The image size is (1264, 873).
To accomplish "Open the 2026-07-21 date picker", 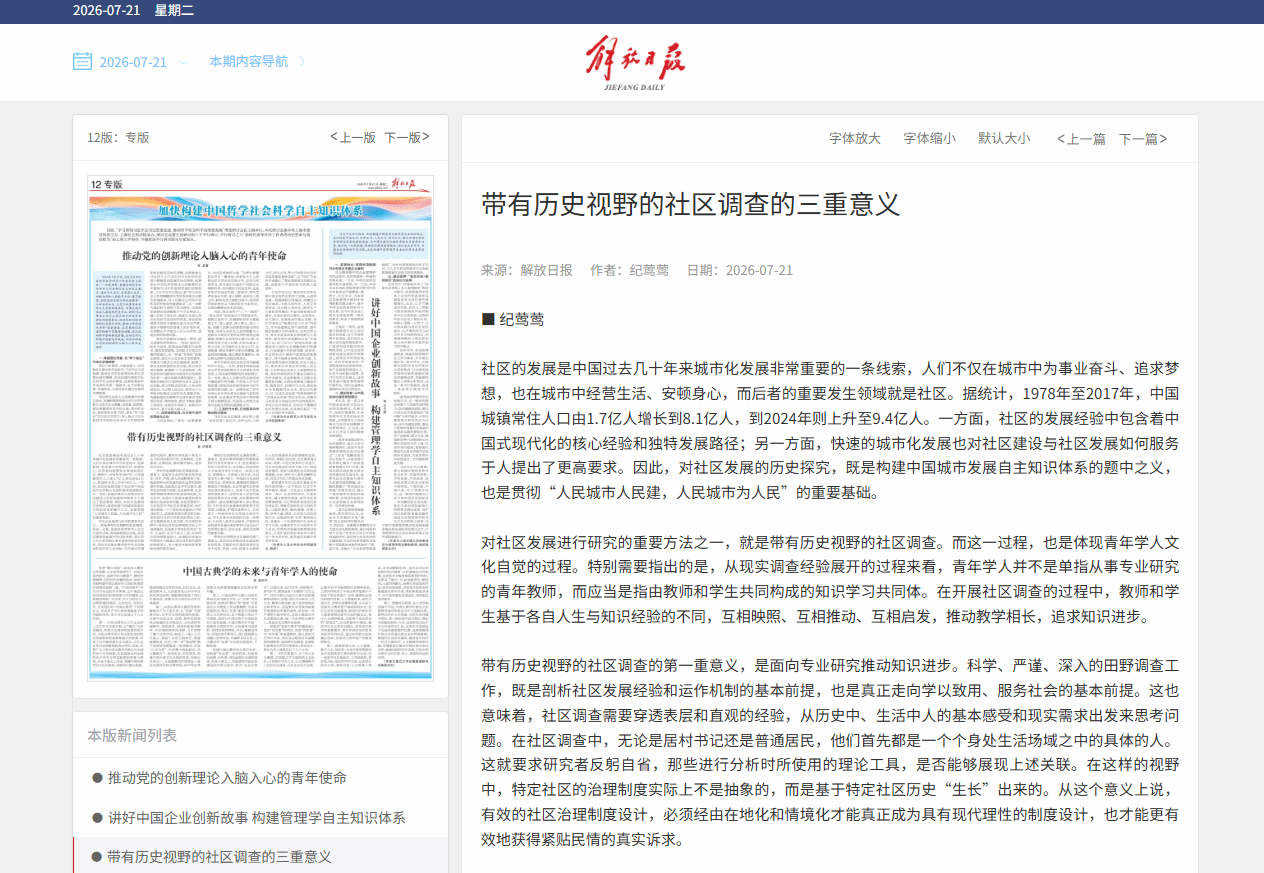I will coord(132,62).
